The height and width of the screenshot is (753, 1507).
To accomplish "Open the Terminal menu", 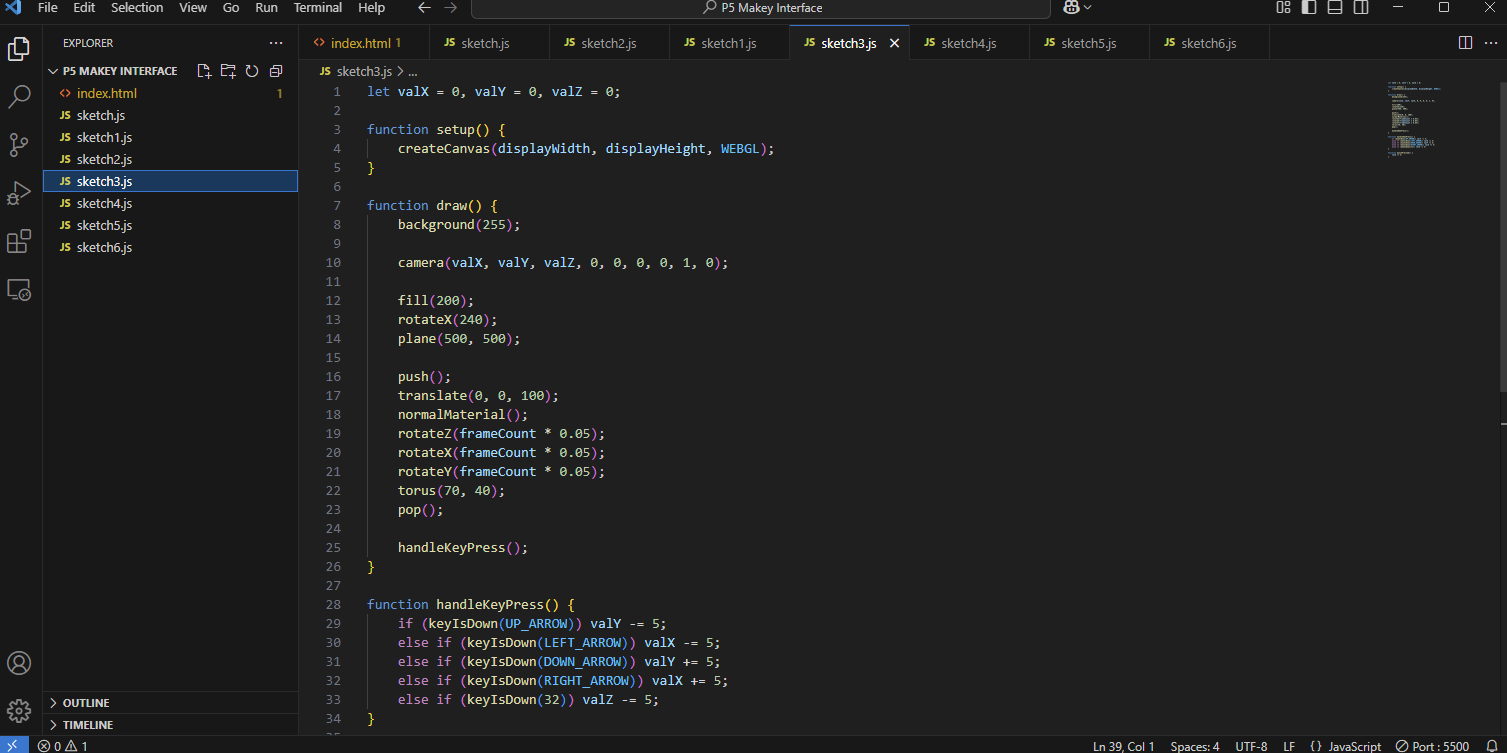I will click(x=317, y=8).
